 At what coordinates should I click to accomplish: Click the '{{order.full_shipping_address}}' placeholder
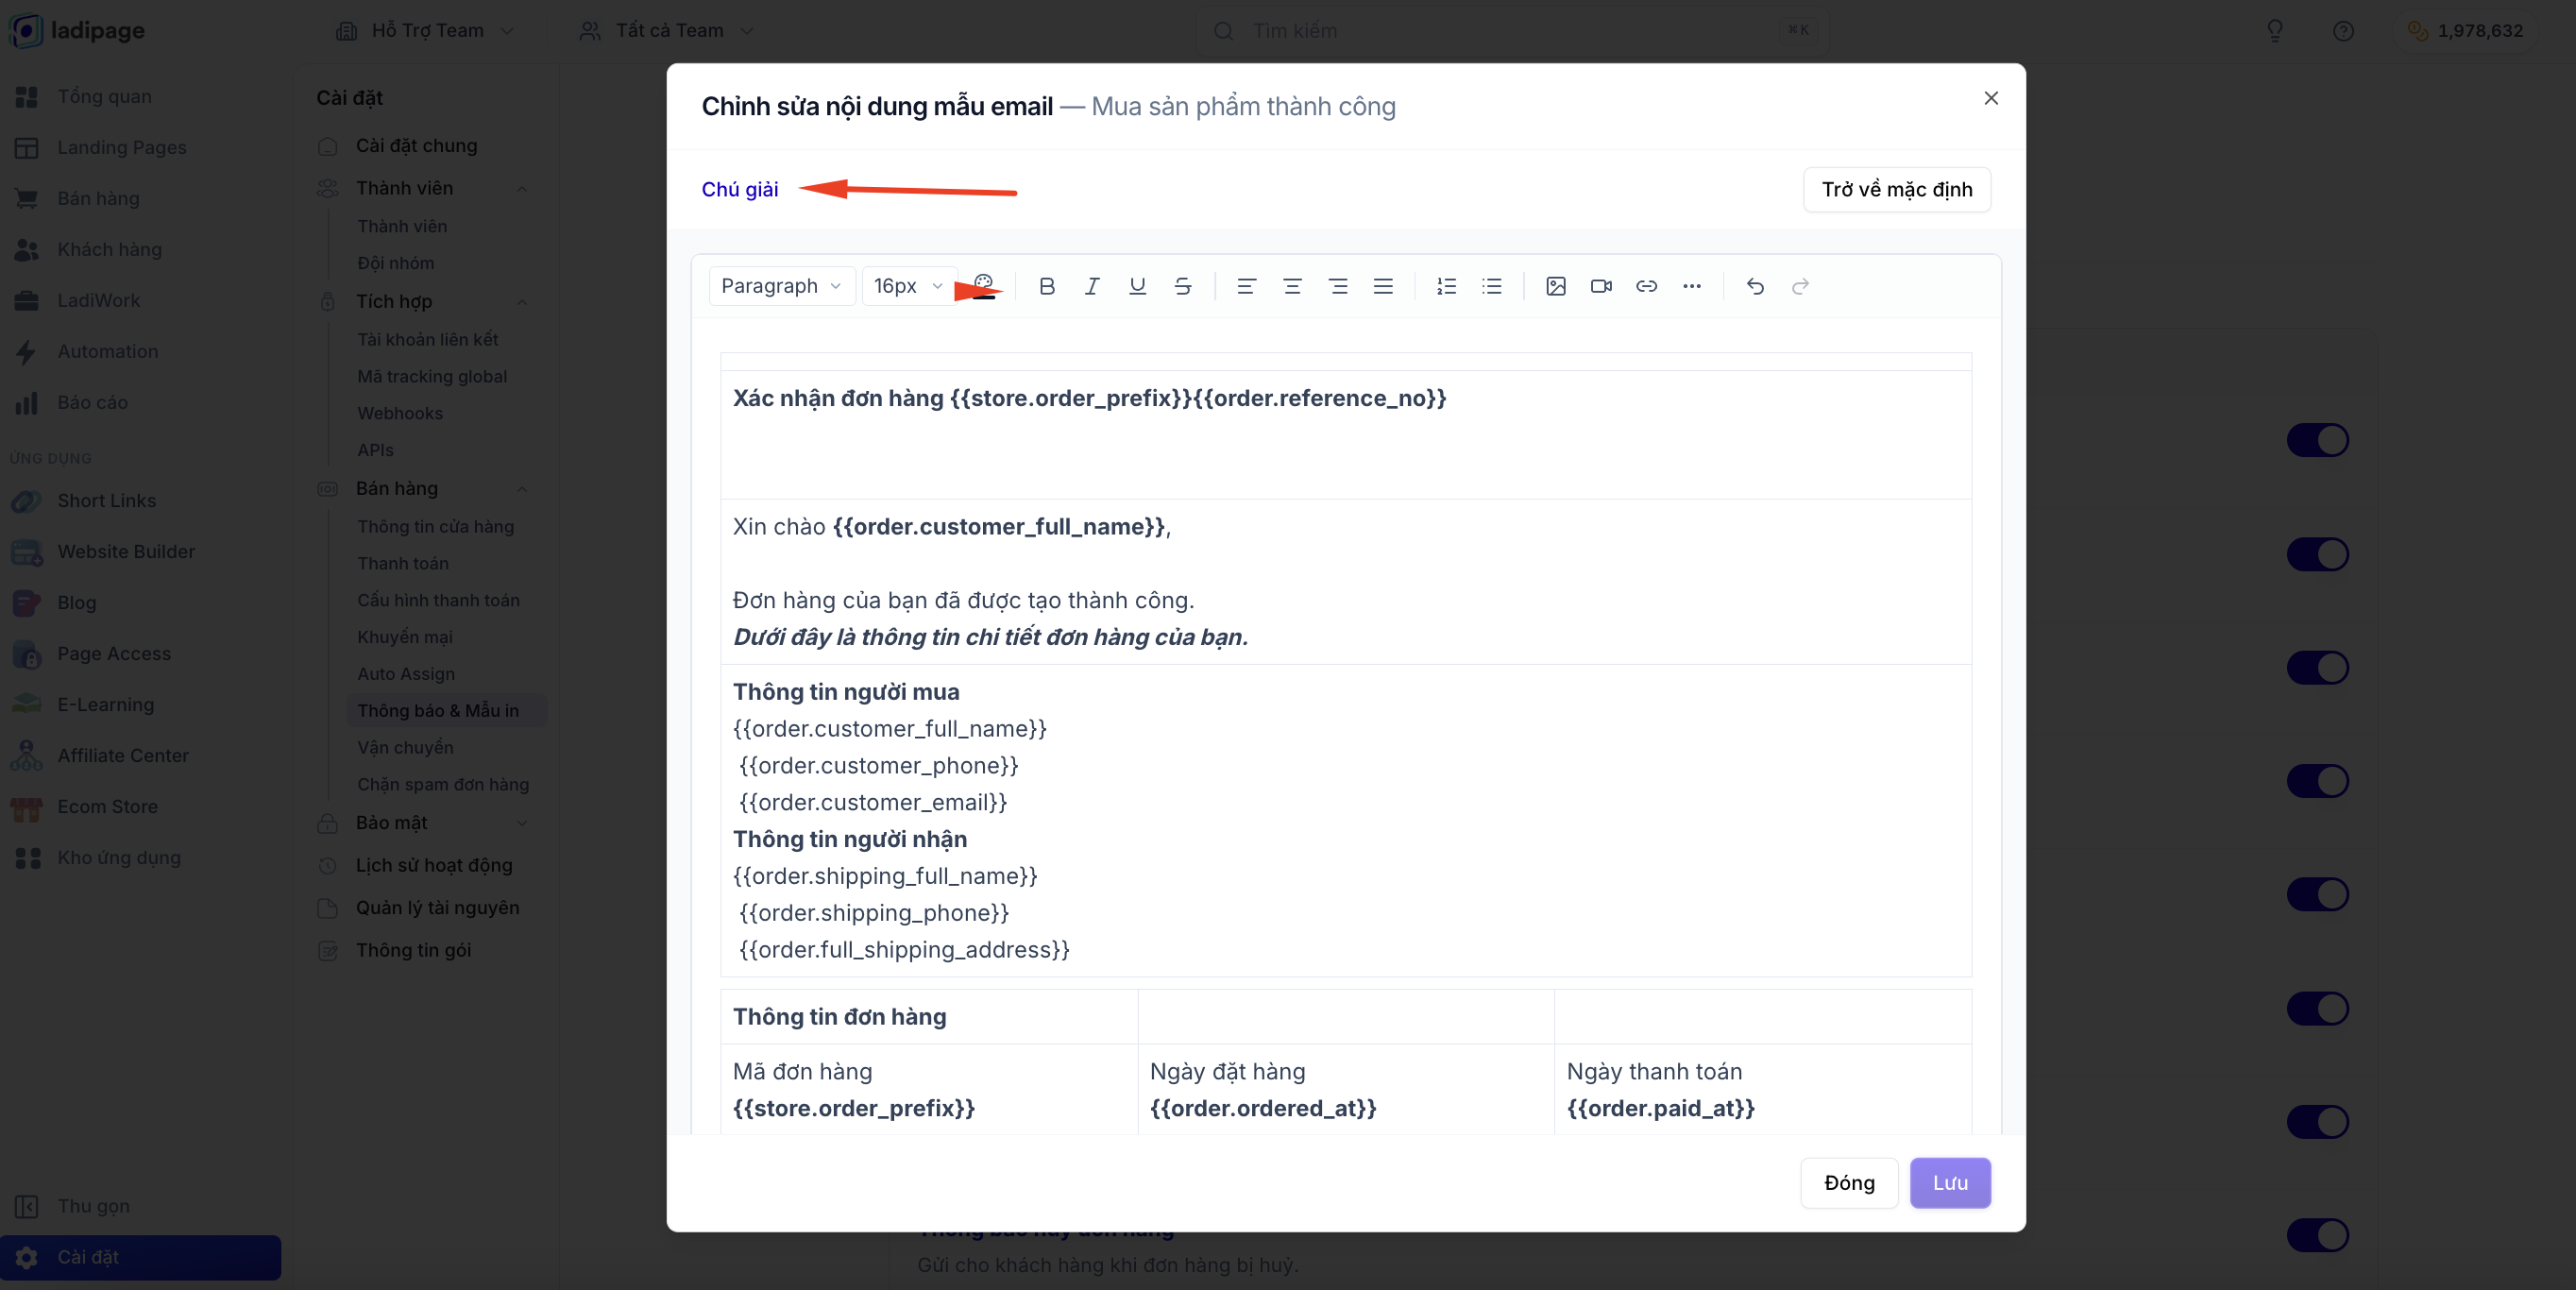tap(904, 950)
